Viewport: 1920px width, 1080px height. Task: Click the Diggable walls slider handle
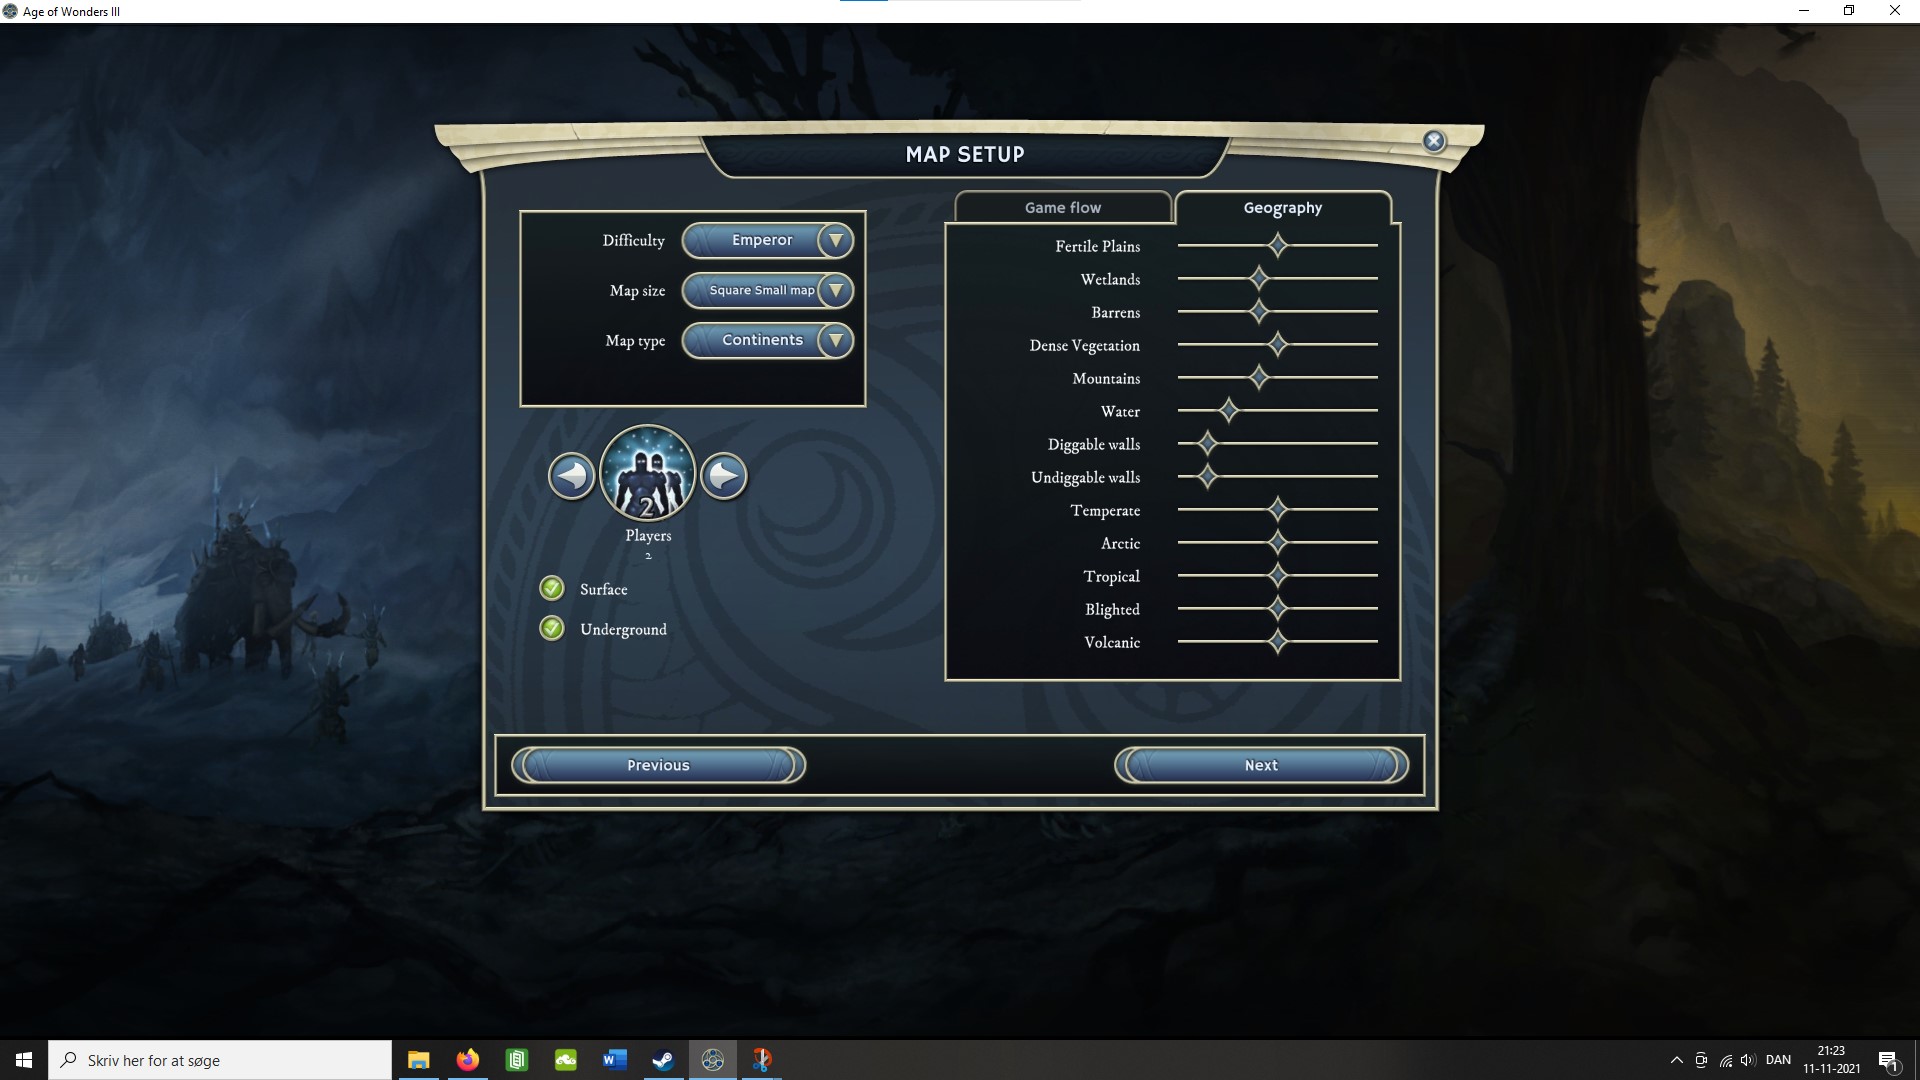(x=1207, y=443)
